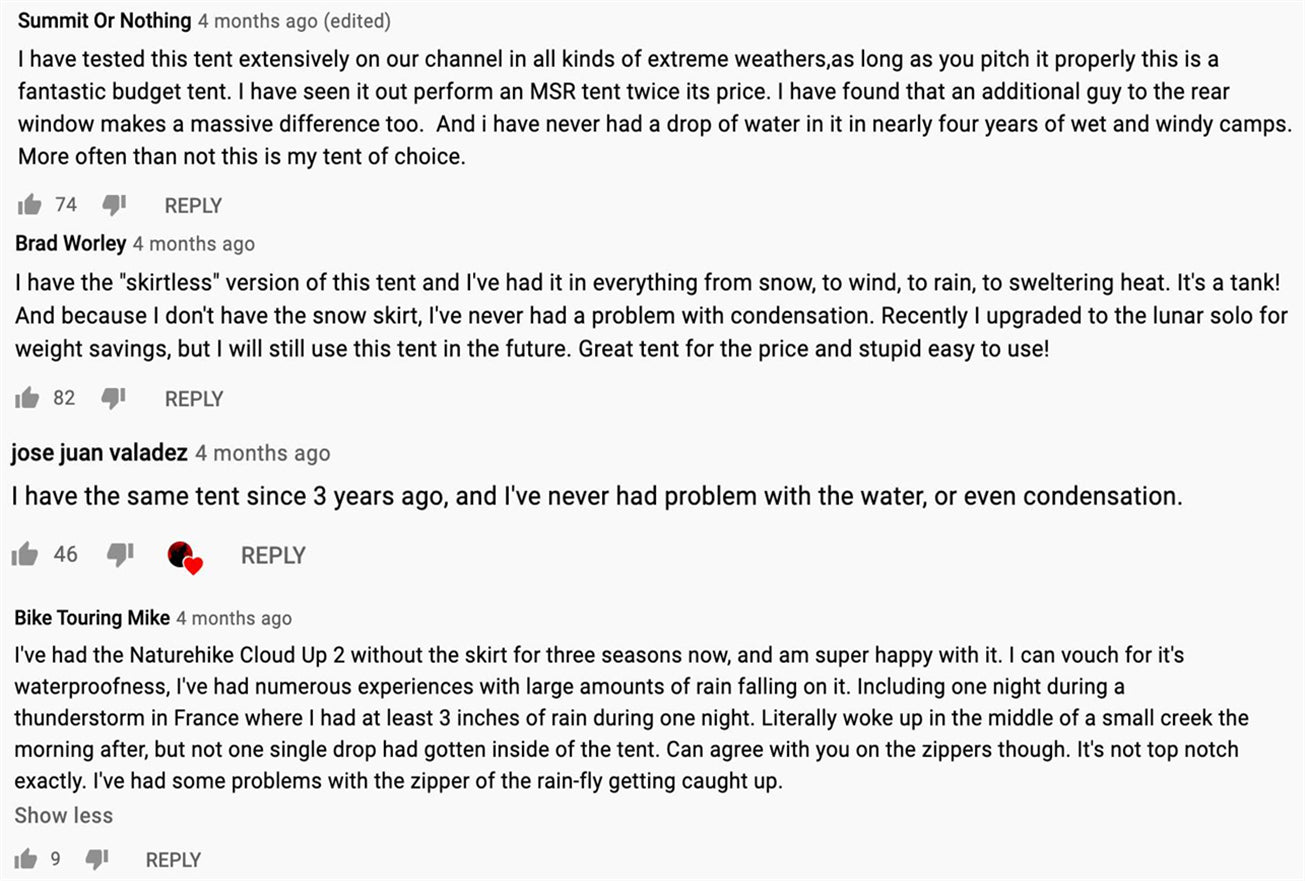Reply to jose juan valadez's comment
1305x881 pixels.
point(273,556)
